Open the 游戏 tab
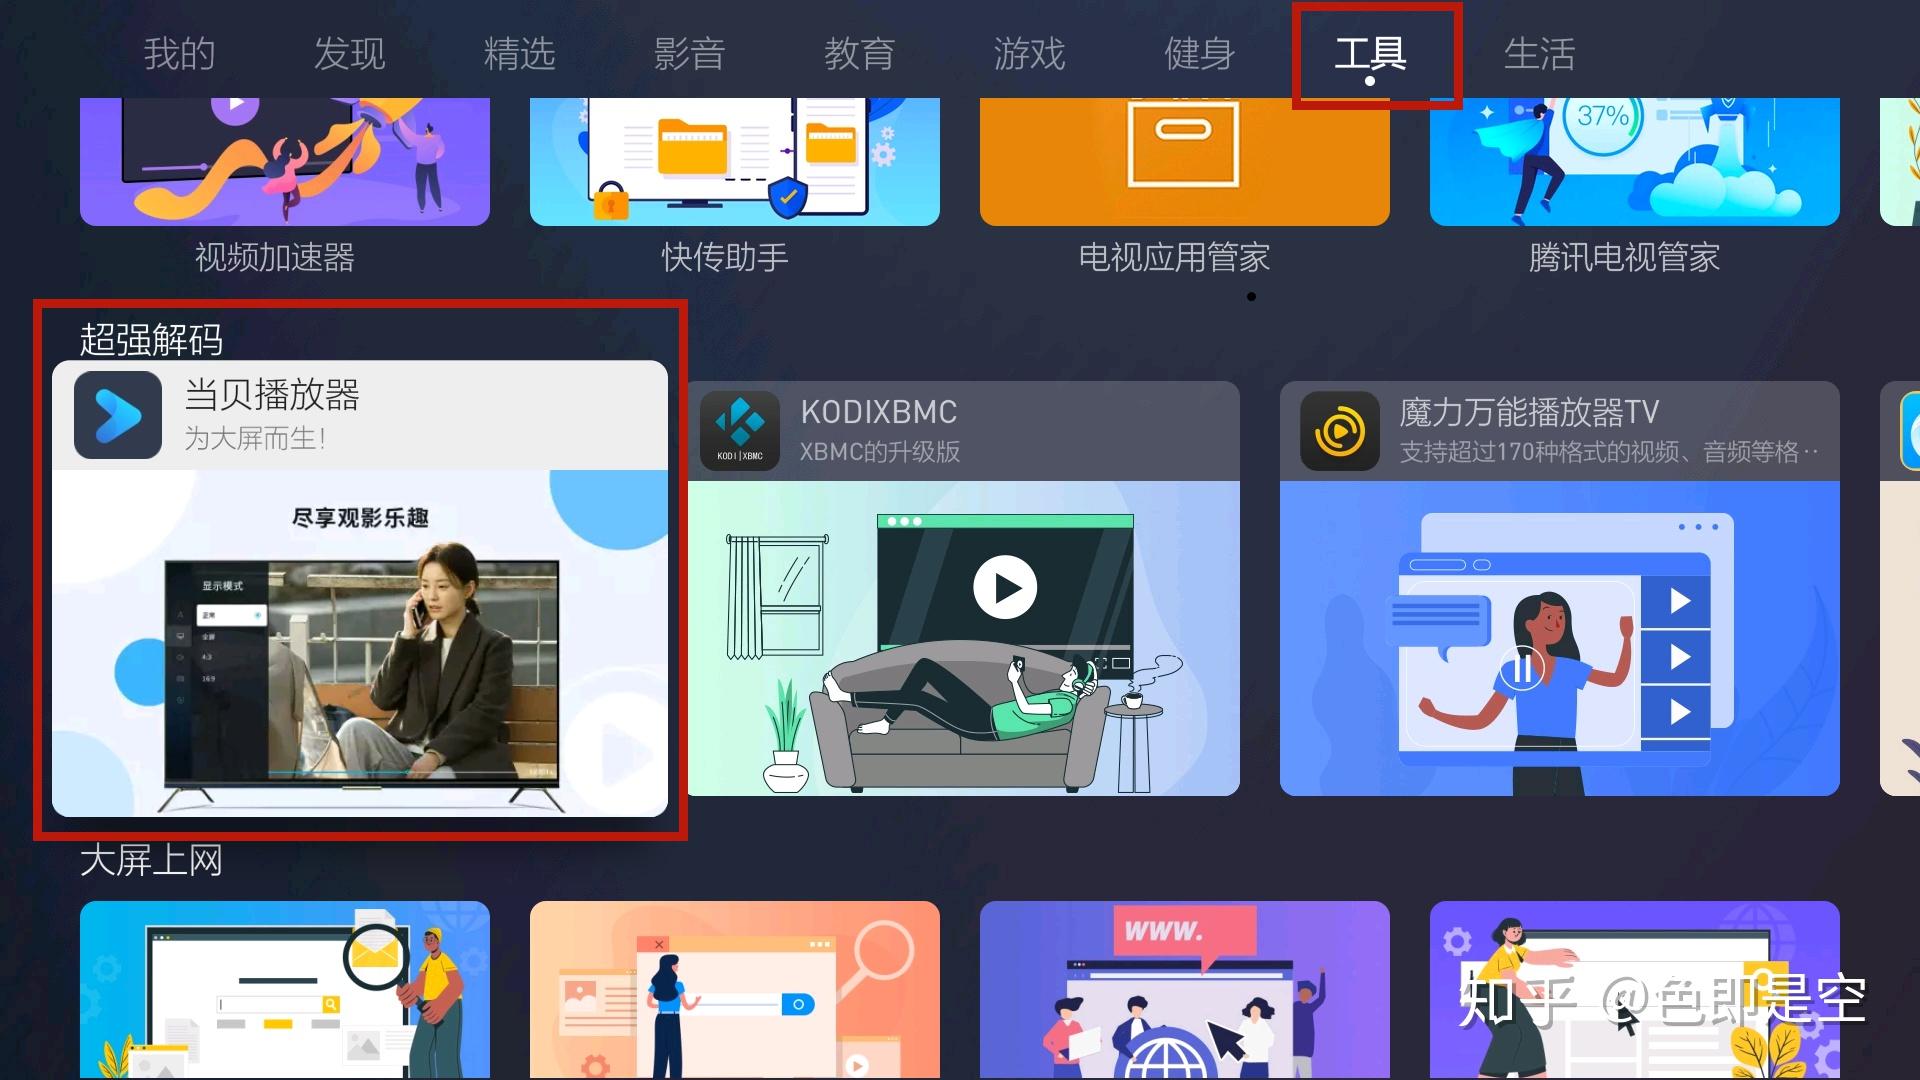The image size is (1920, 1080). coord(1029,54)
